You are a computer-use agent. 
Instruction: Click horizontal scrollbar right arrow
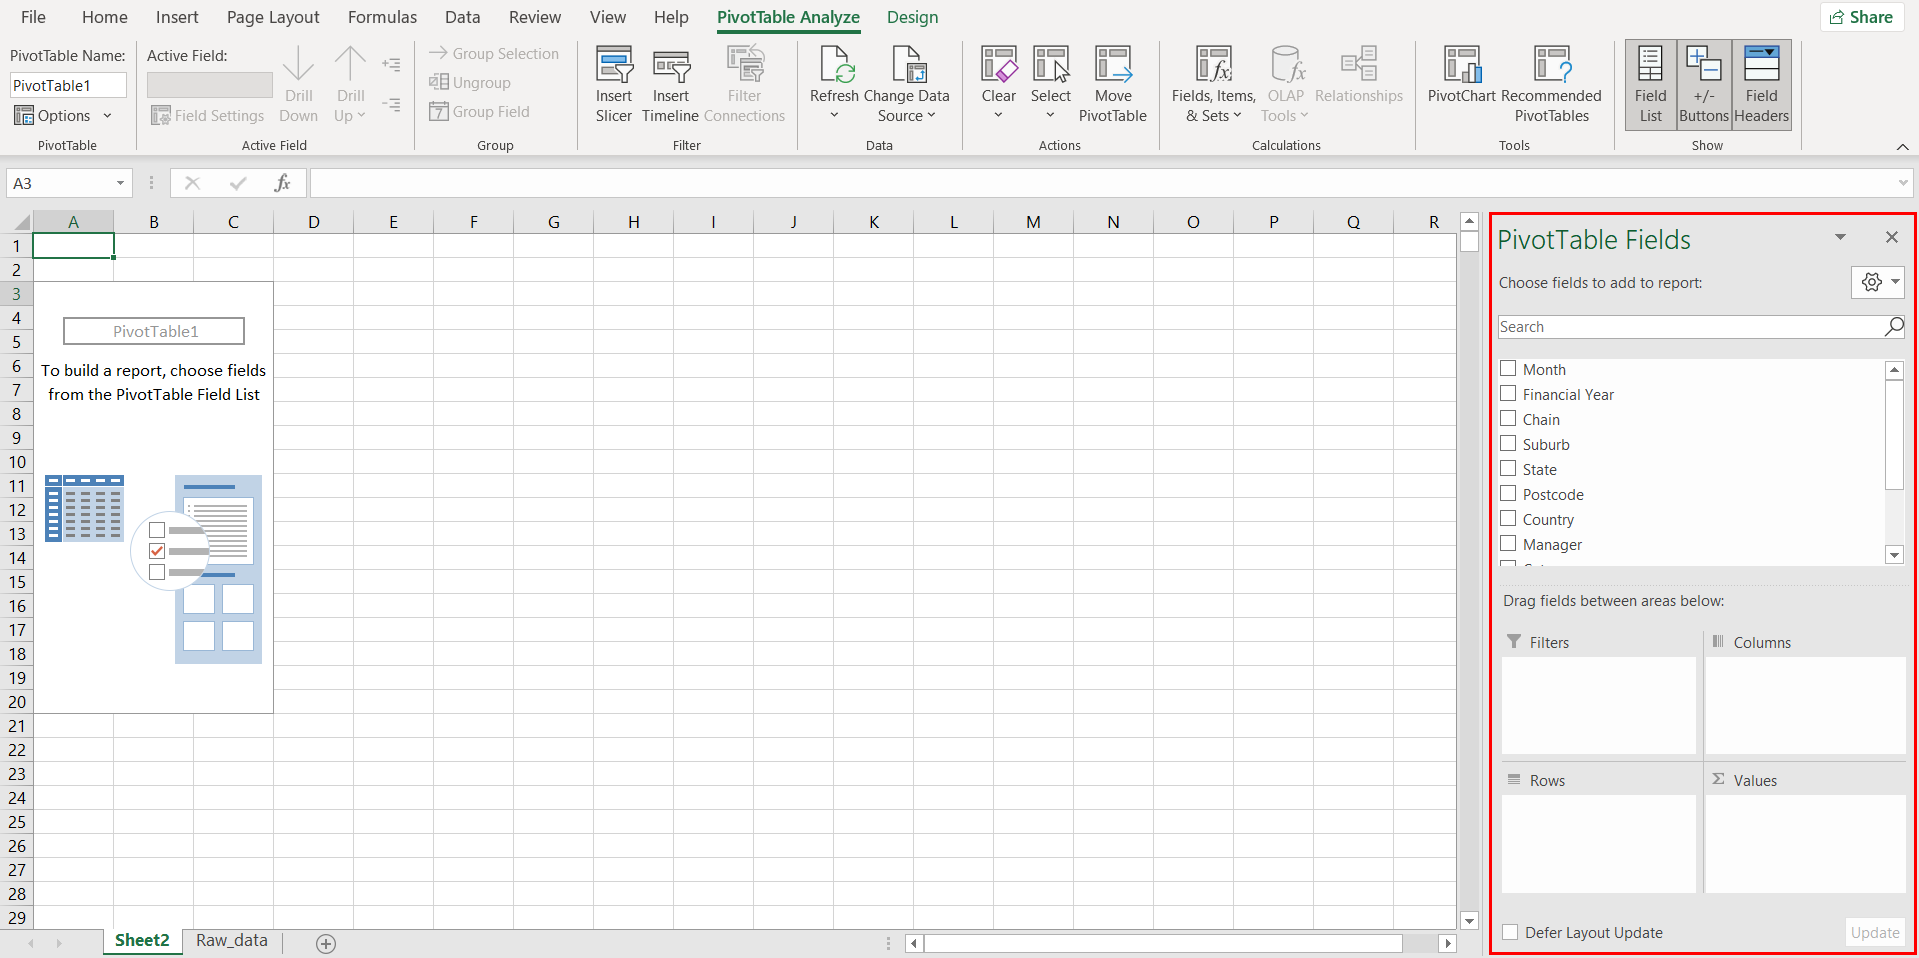(1447, 943)
